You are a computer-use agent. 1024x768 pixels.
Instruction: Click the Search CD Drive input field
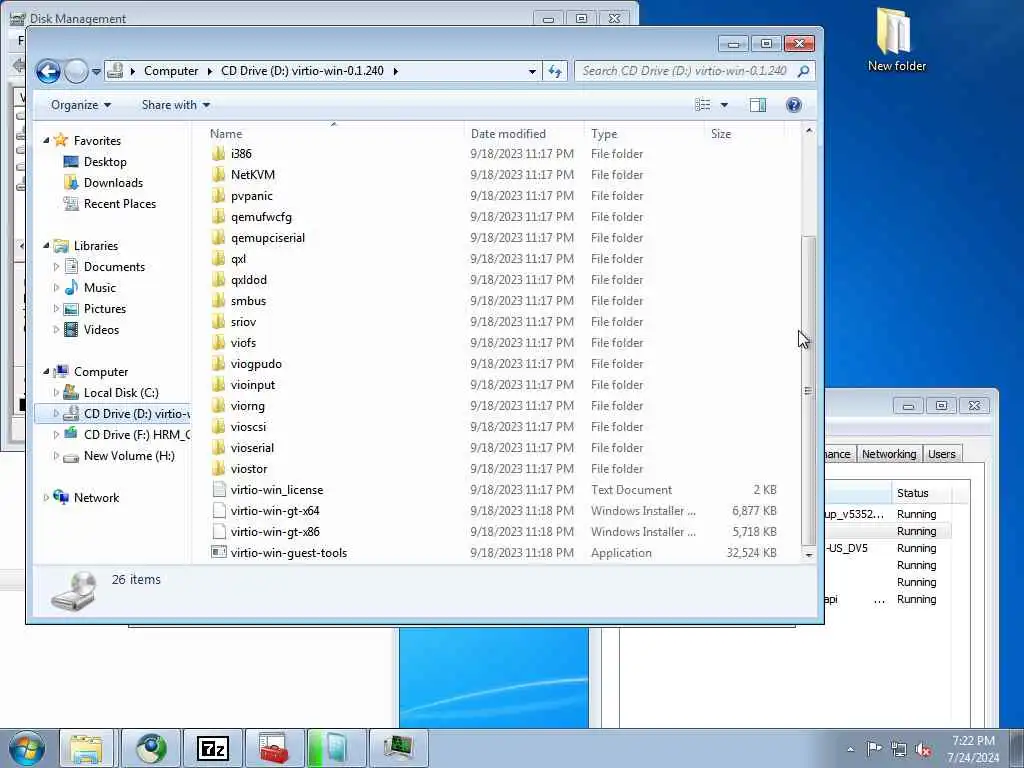point(685,71)
